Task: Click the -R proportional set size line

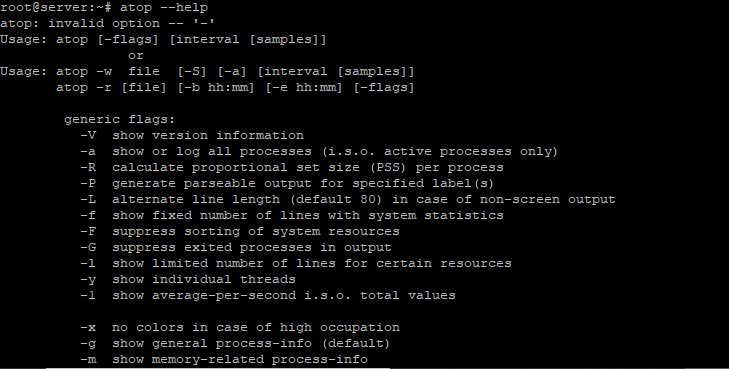Action: pos(292,167)
